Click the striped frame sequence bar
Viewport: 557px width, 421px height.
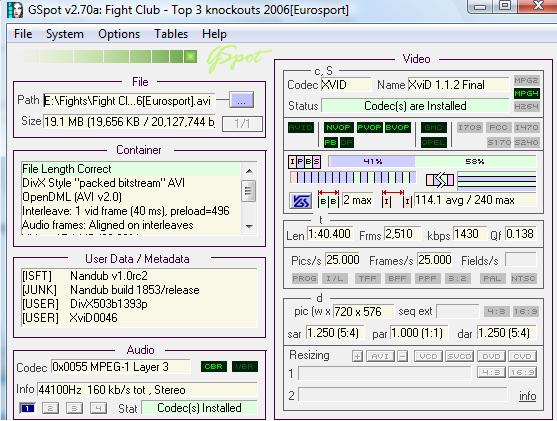[353, 177]
